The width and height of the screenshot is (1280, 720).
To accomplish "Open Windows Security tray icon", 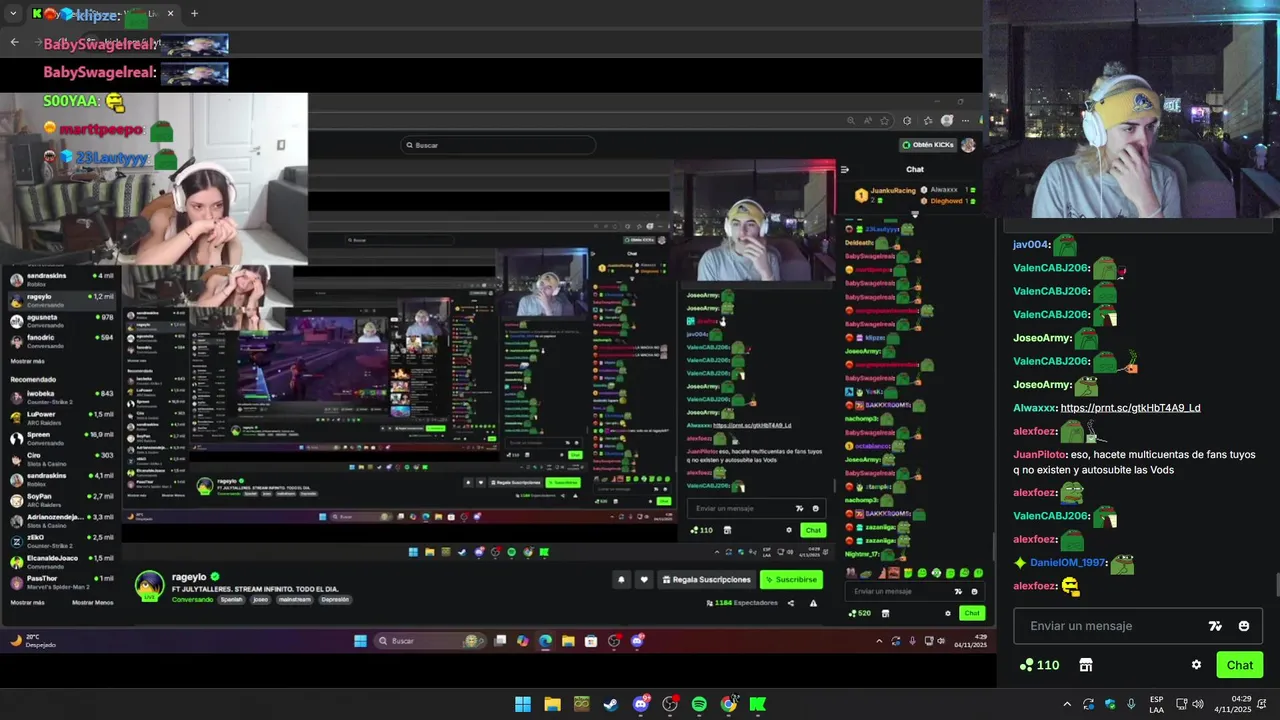I will point(1110,704).
